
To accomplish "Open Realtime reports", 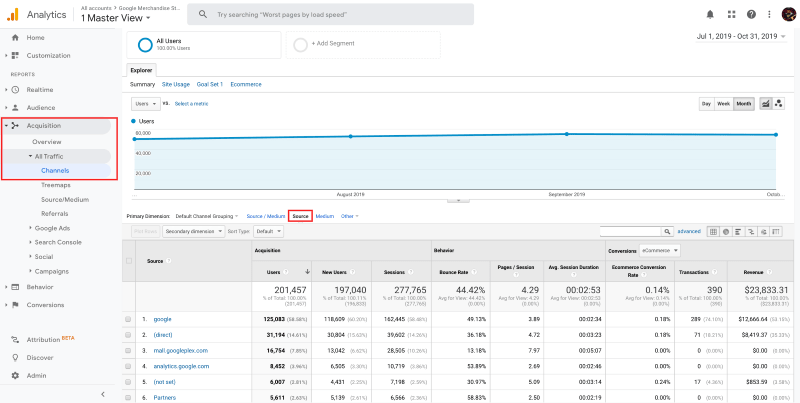I will point(40,89).
